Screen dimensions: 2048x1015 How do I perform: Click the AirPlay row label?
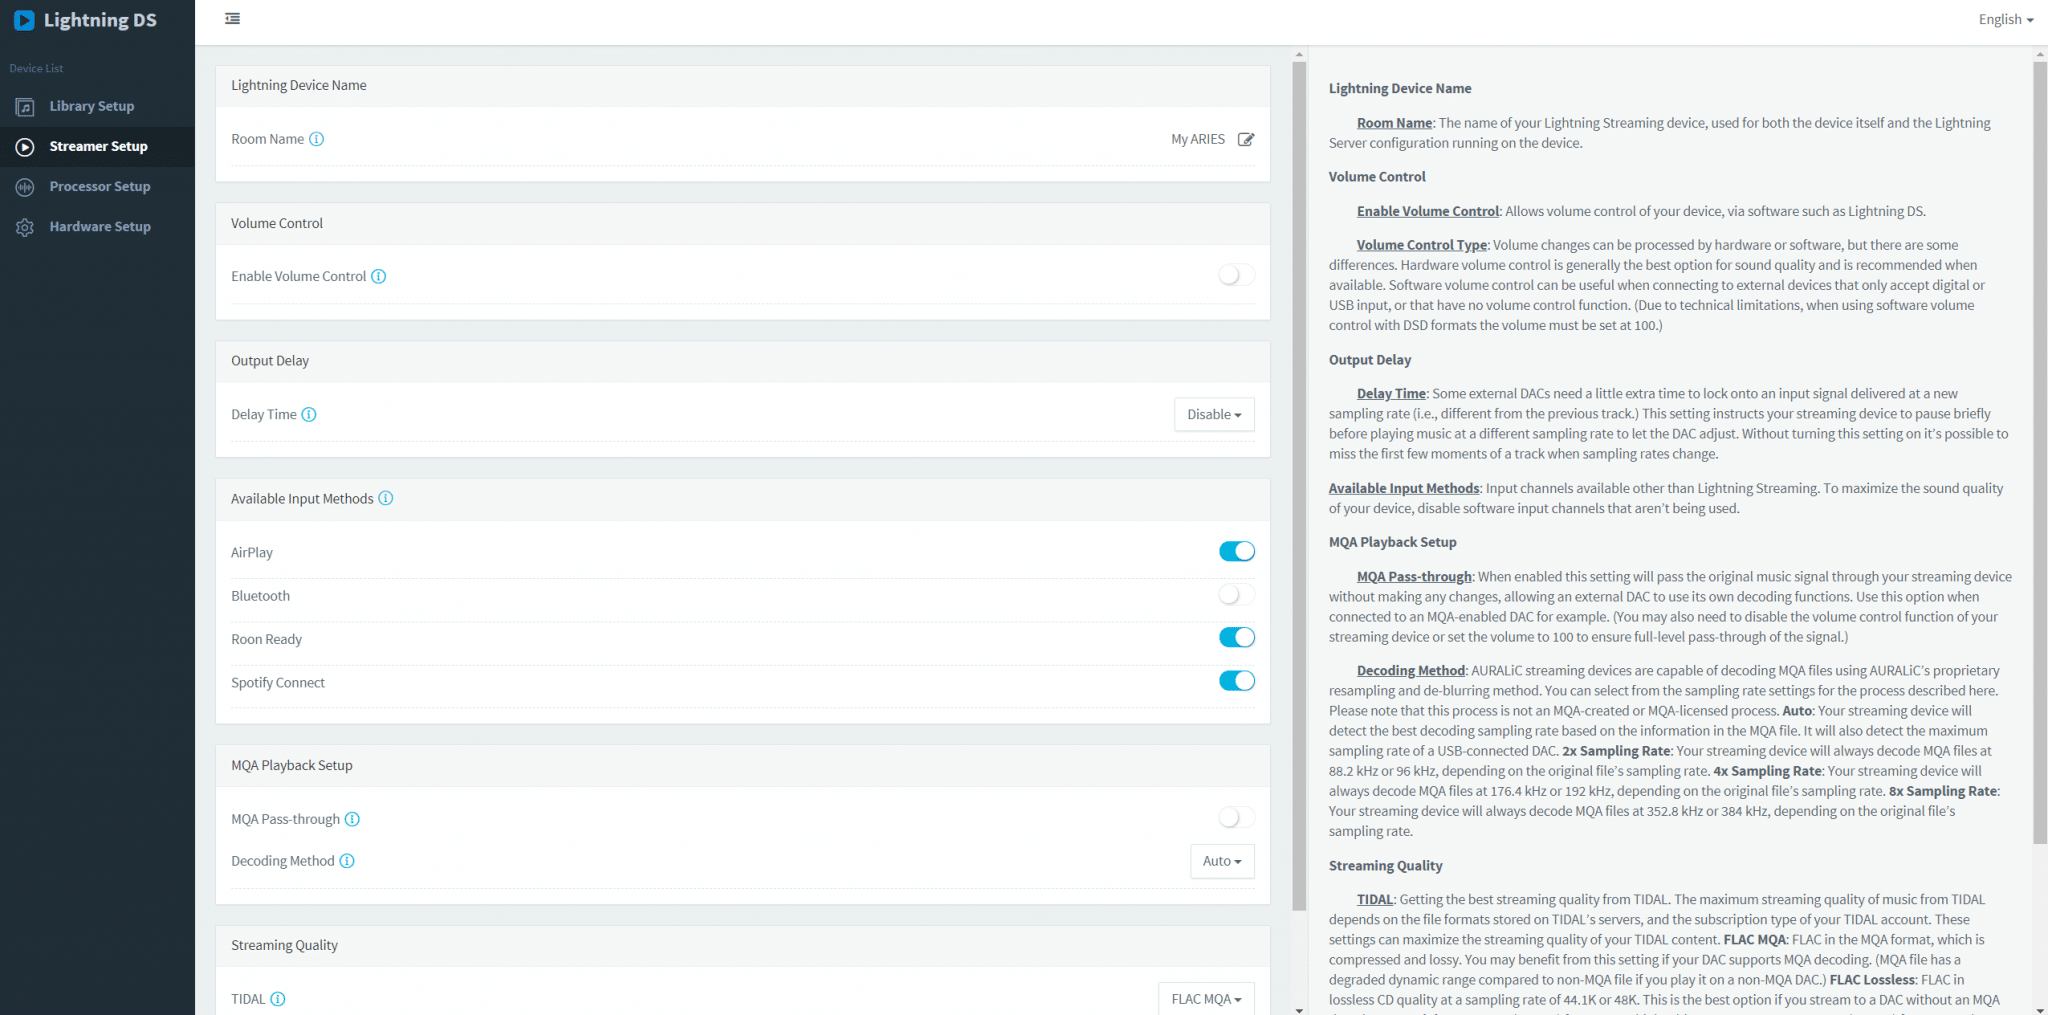pyautogui.click(x=252, y=552)
